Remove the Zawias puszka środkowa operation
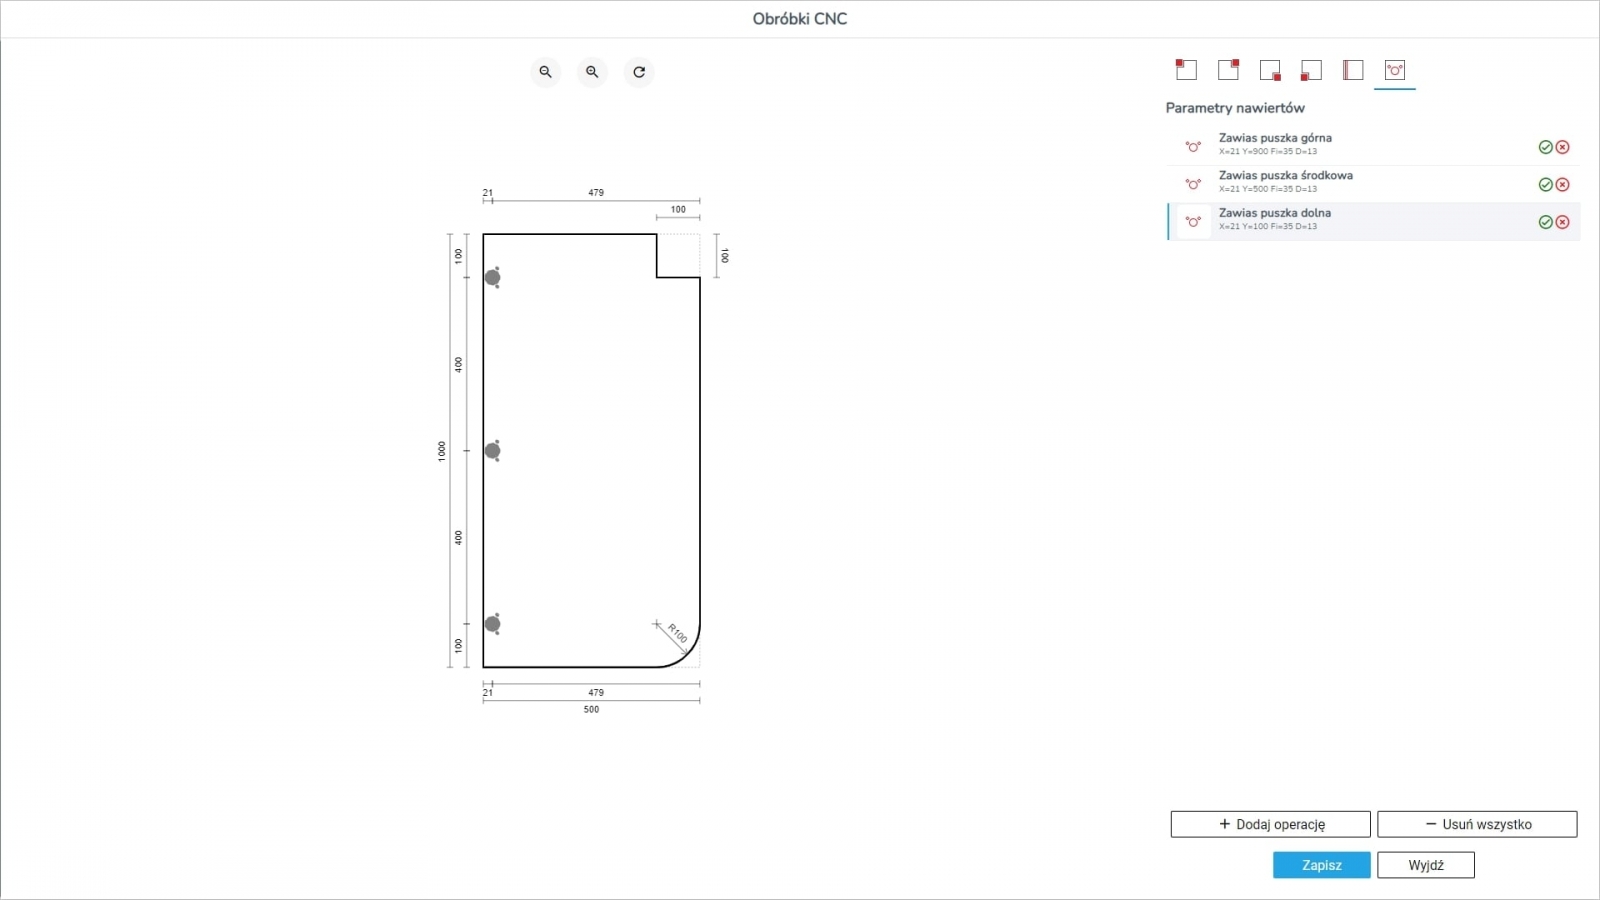The width and height of the screenshot is (1600, 900). pyautogui.click(x=1562, y=185)
